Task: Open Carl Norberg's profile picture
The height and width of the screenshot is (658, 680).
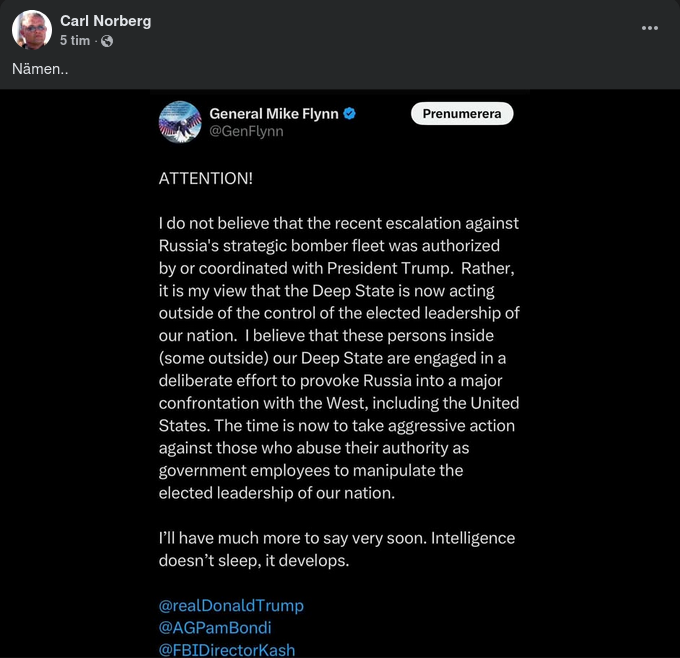Action: pos(32,30)
